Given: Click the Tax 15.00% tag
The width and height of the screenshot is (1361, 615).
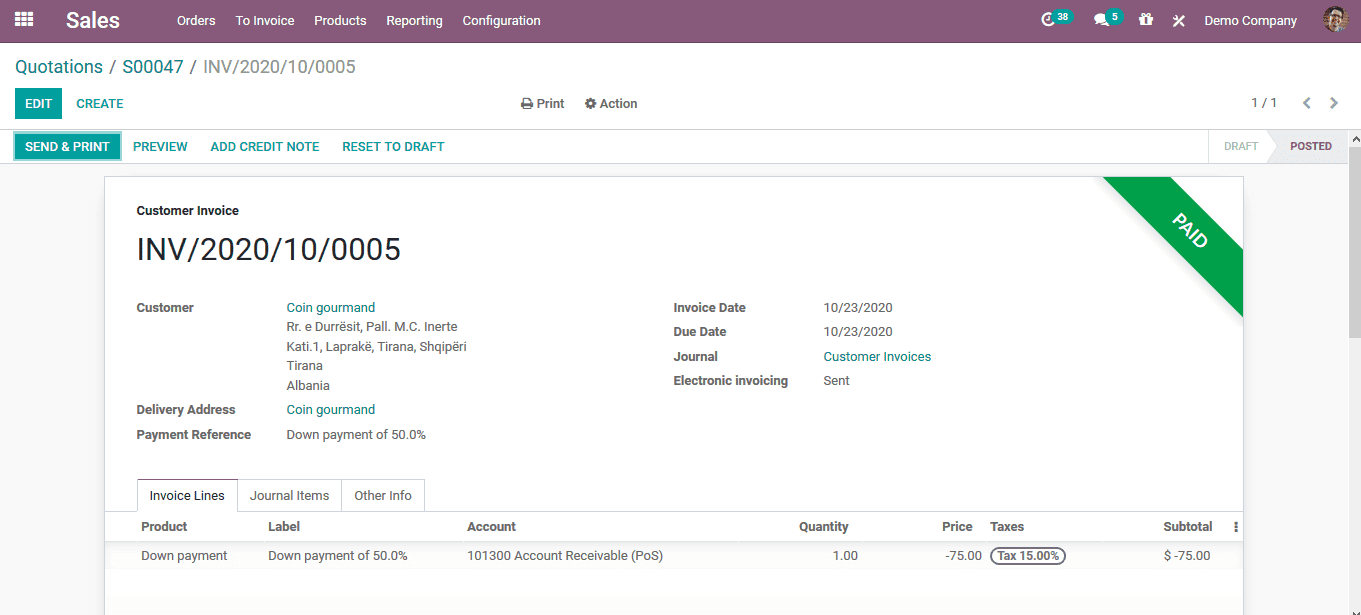Looking at the screenshot, I should [1028, 556].
